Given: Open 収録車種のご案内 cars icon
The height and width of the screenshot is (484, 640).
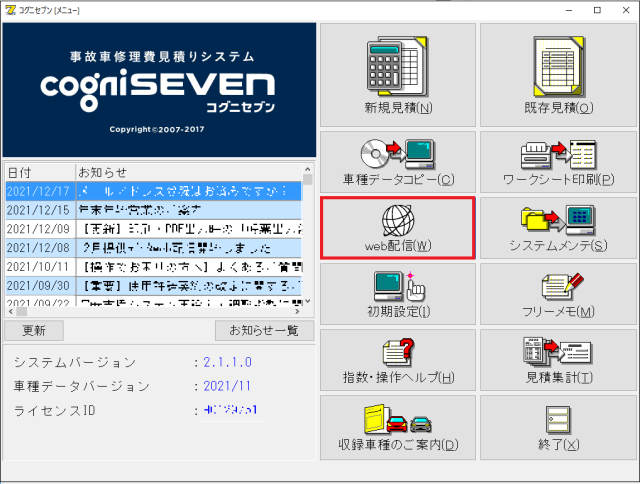Looking at the screenshot, I should click(398, 418).
